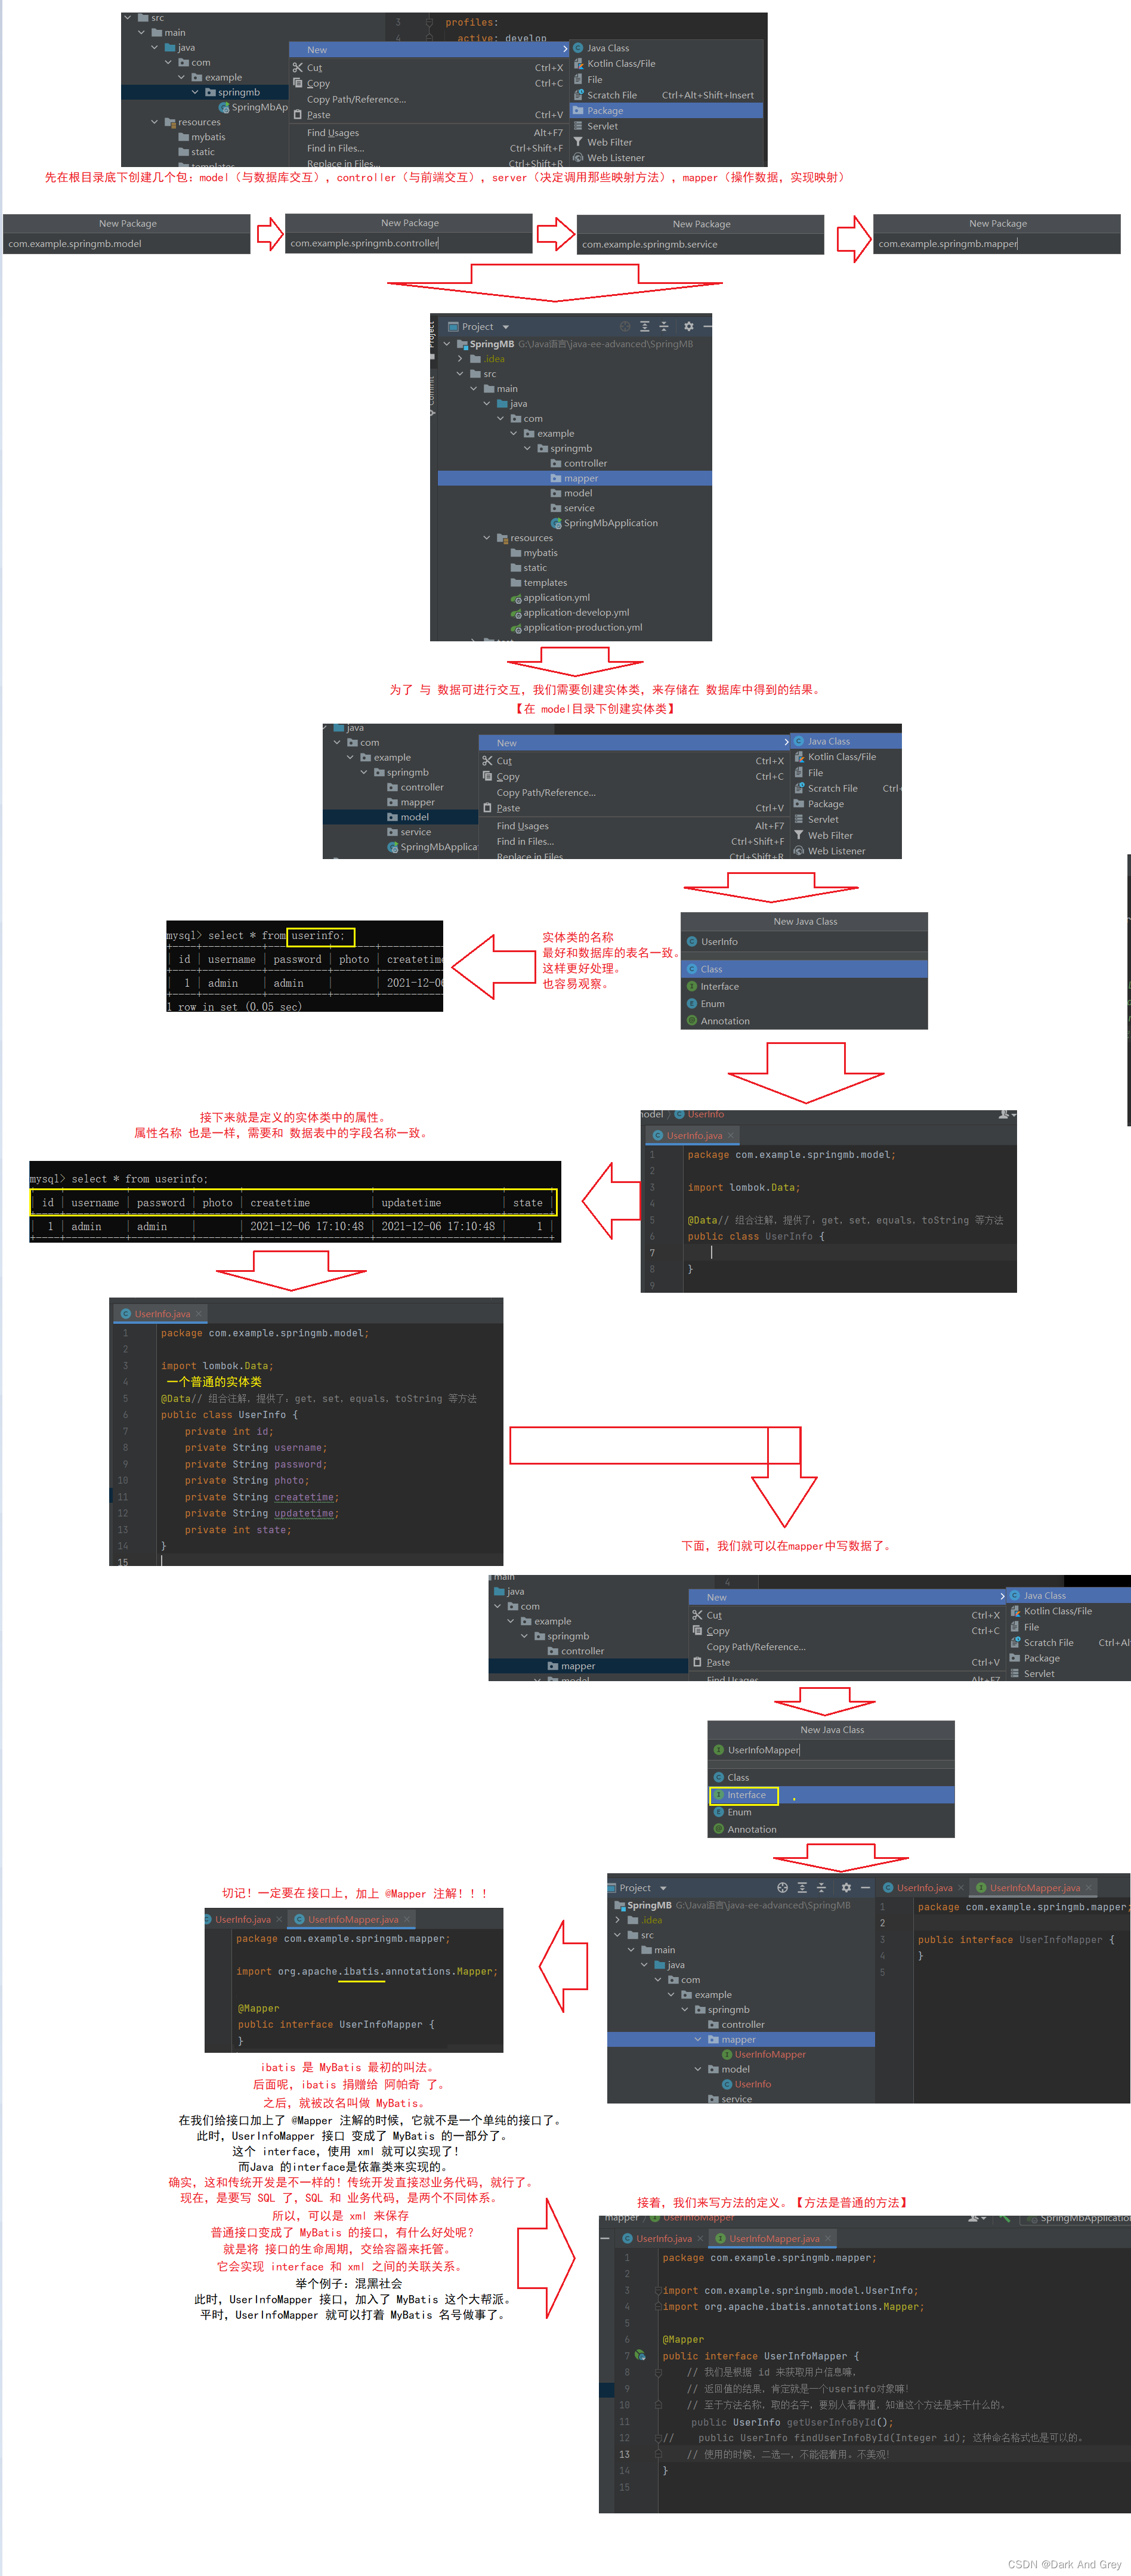Select Enum type in the UserInfo dialog
The height and width of the screenshot is (2576, 1131).
pyautogui.click(x=804, y=1004)
